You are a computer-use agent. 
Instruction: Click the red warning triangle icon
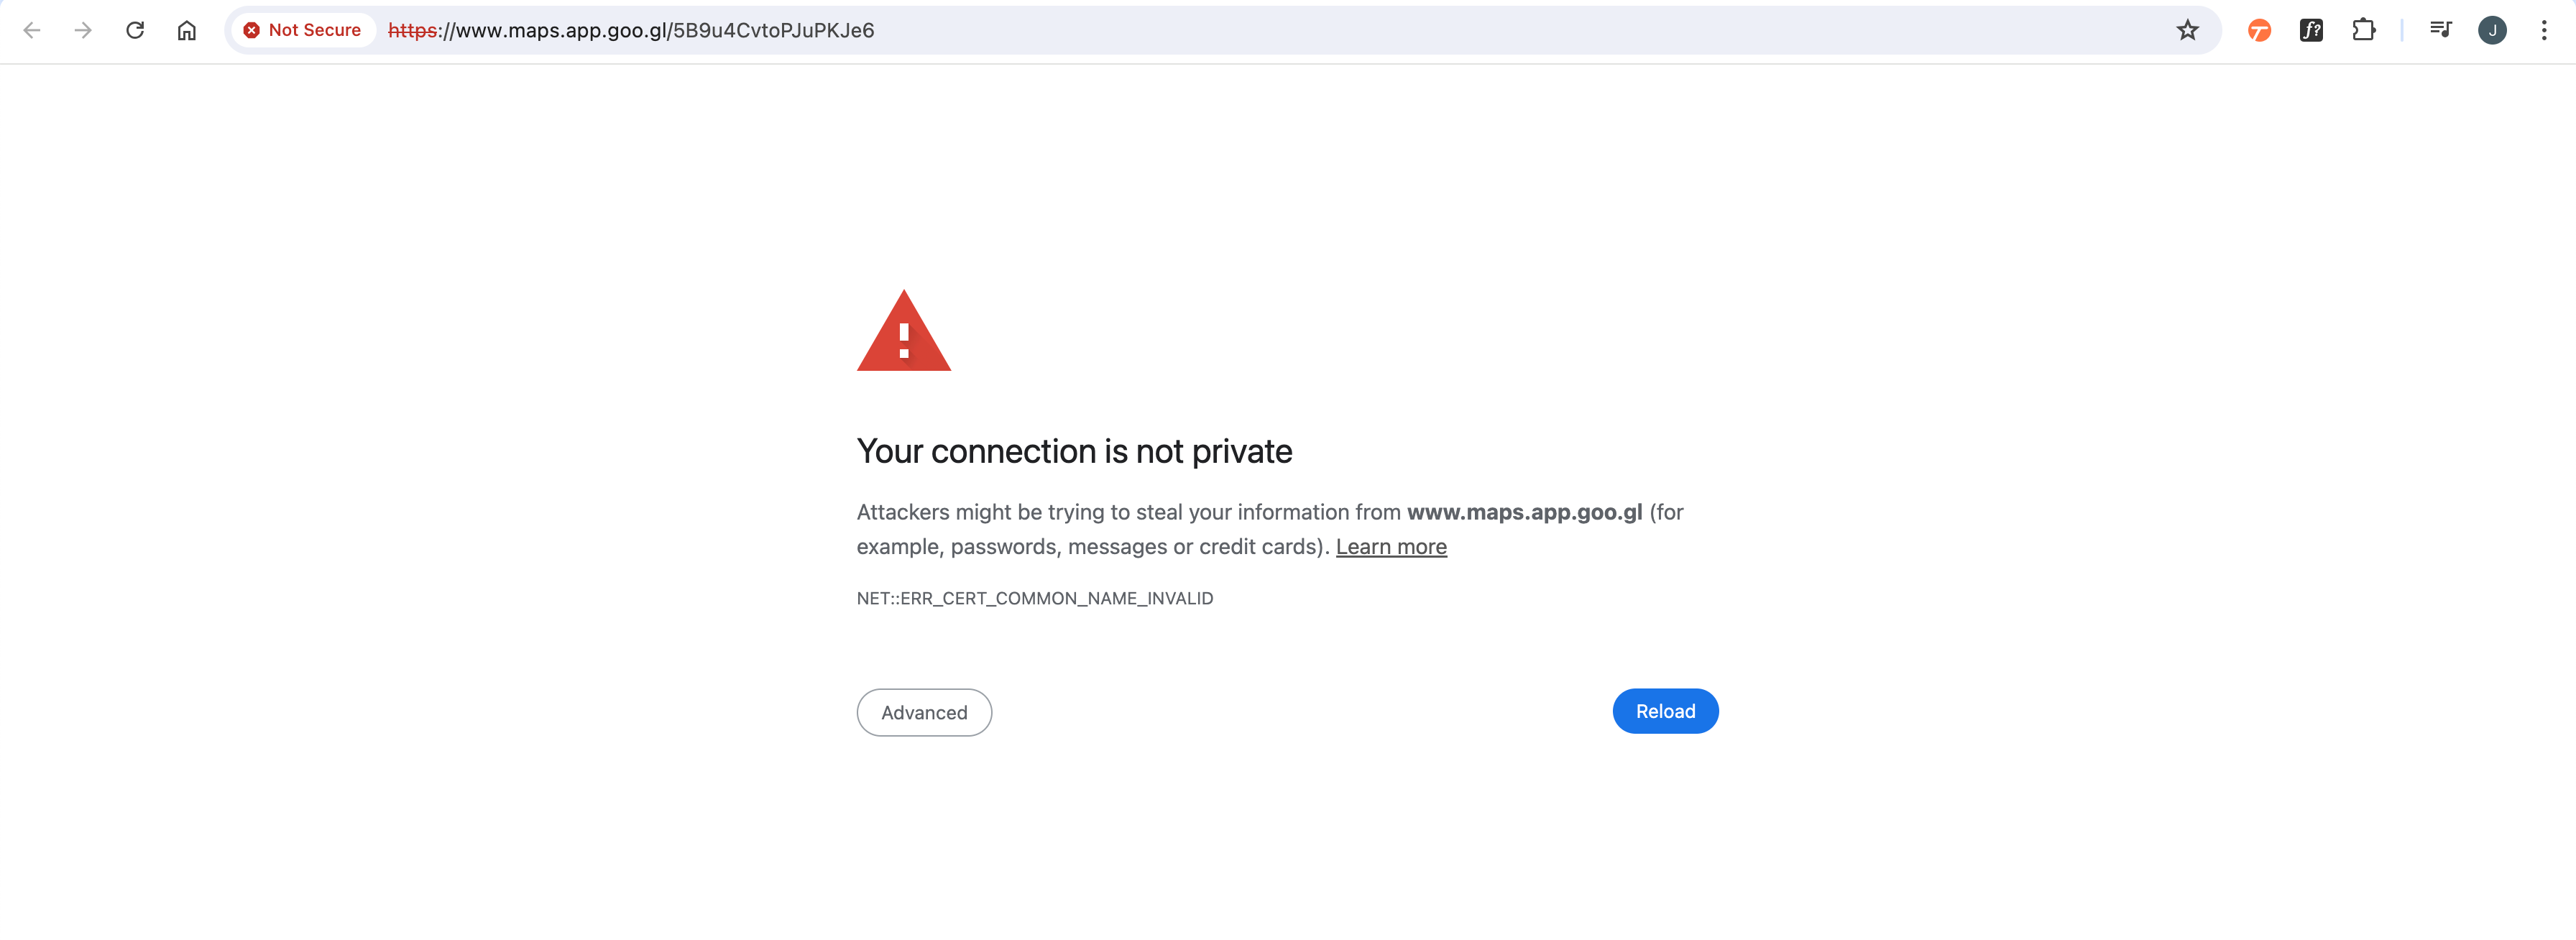tap(904, 334)
